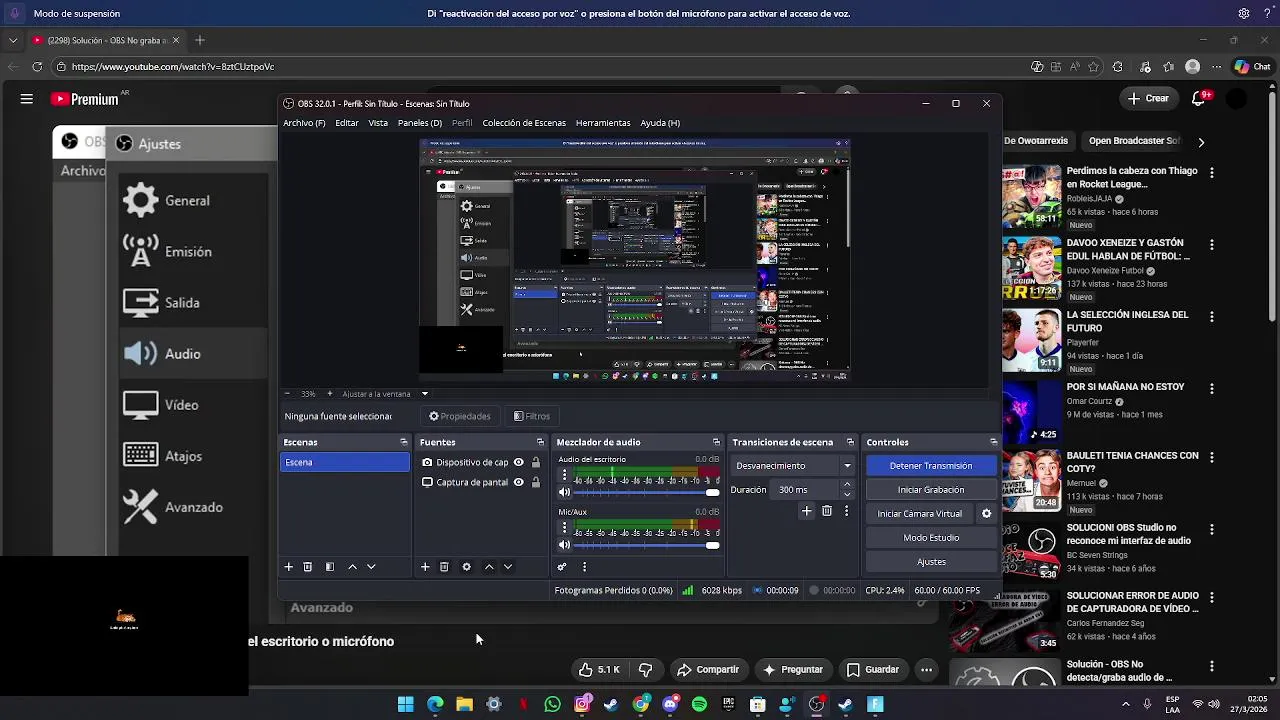
Task: Hide Captura de pantal source visibility
Action: pos(518,482)
